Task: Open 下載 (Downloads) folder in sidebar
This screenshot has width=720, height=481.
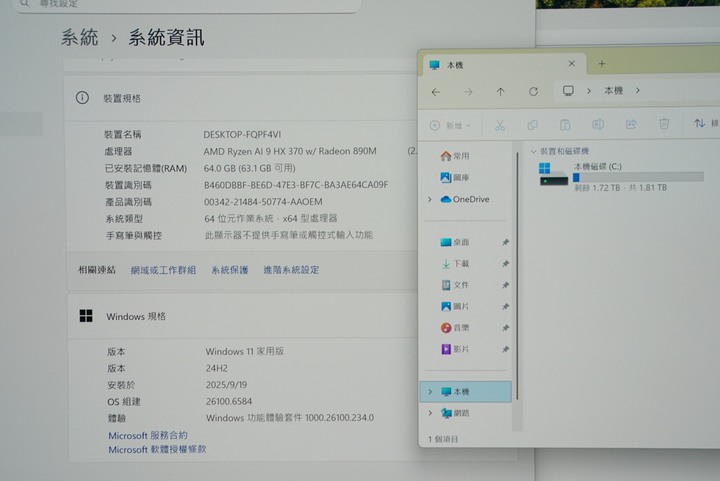Action: click(455, 263)
